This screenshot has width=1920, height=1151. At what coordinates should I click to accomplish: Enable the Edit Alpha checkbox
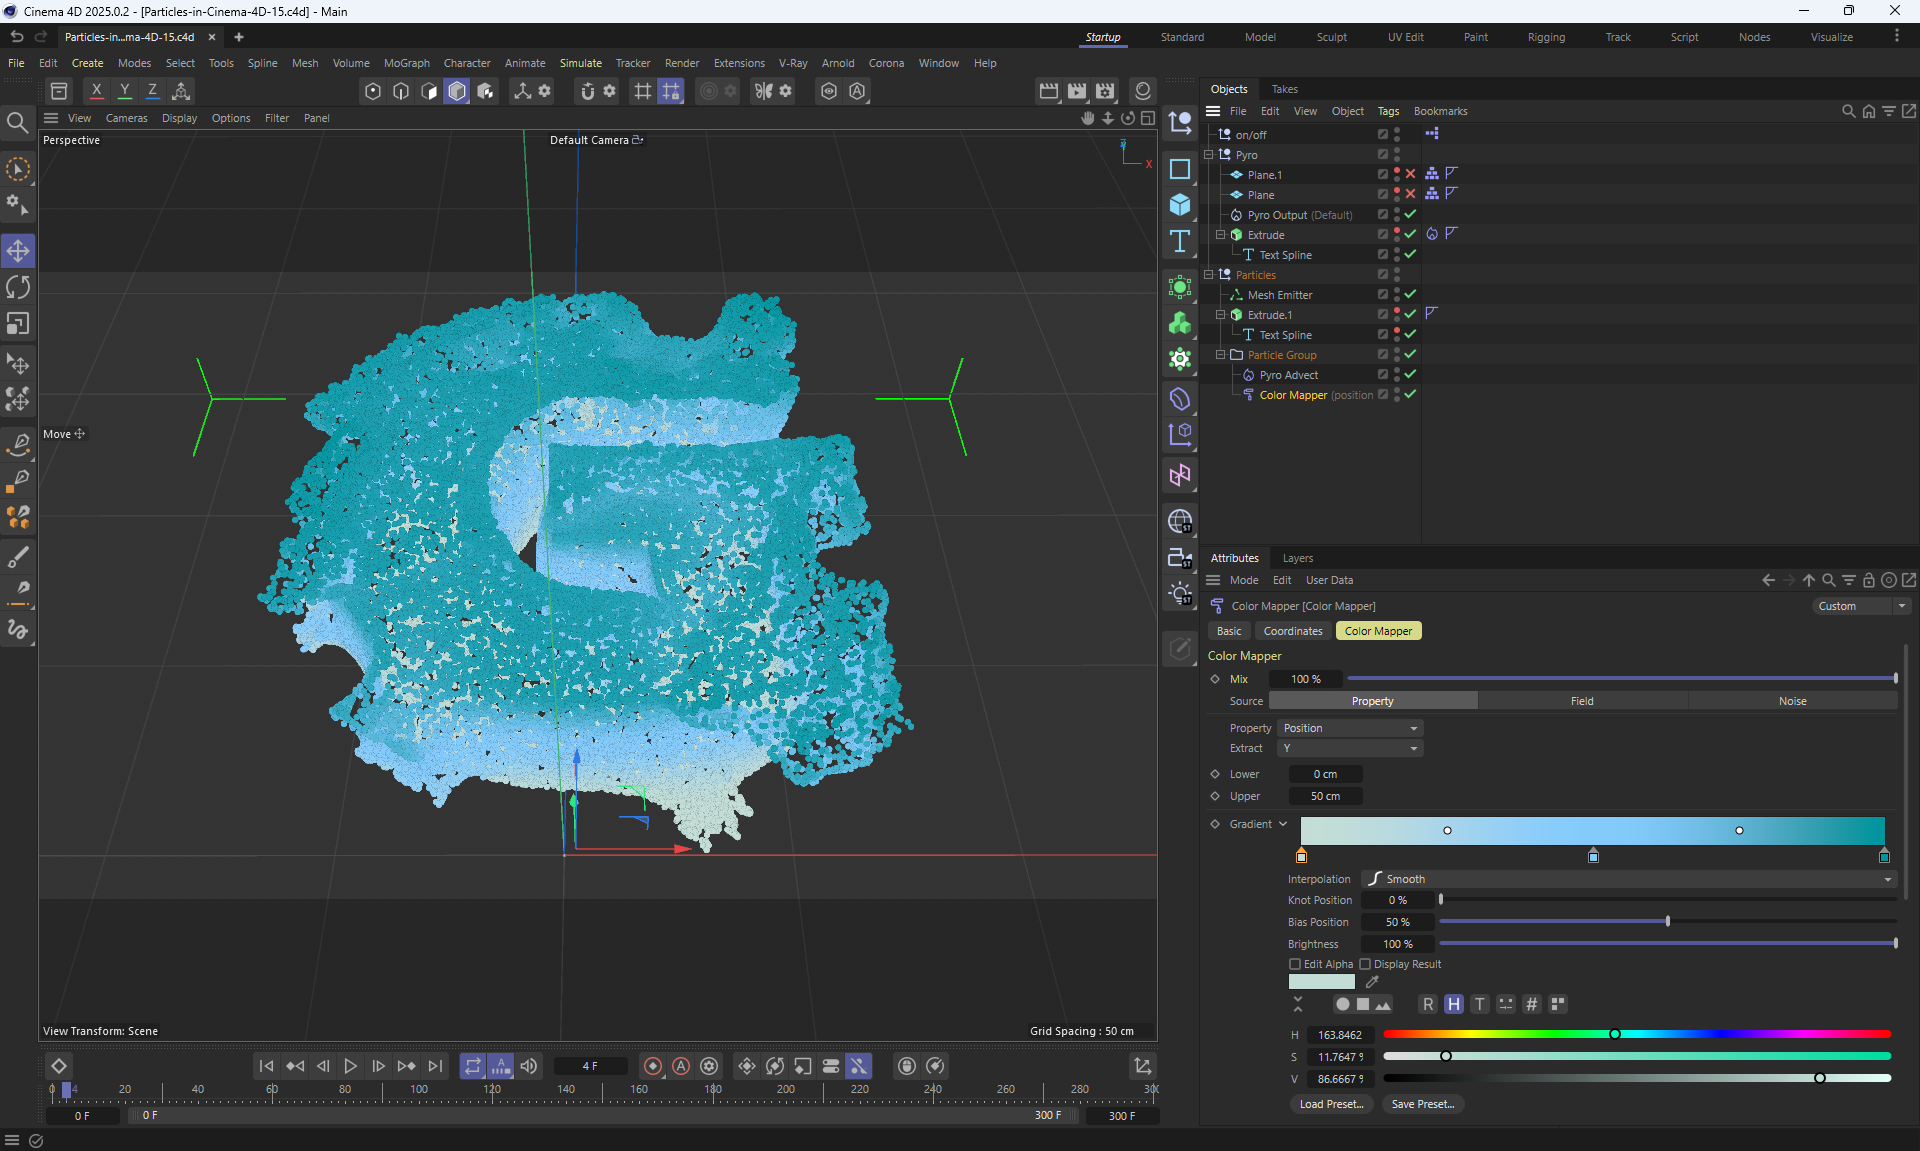pyautogui.click(x=1295, y=964)
